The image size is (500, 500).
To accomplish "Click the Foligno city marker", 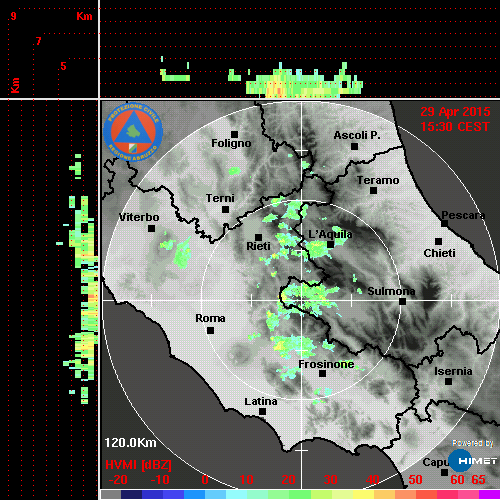I will click(234, 134).
